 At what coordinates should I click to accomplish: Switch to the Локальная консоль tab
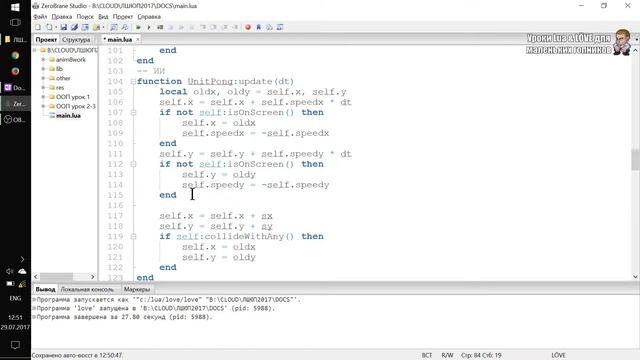click(x=87, y=289)
